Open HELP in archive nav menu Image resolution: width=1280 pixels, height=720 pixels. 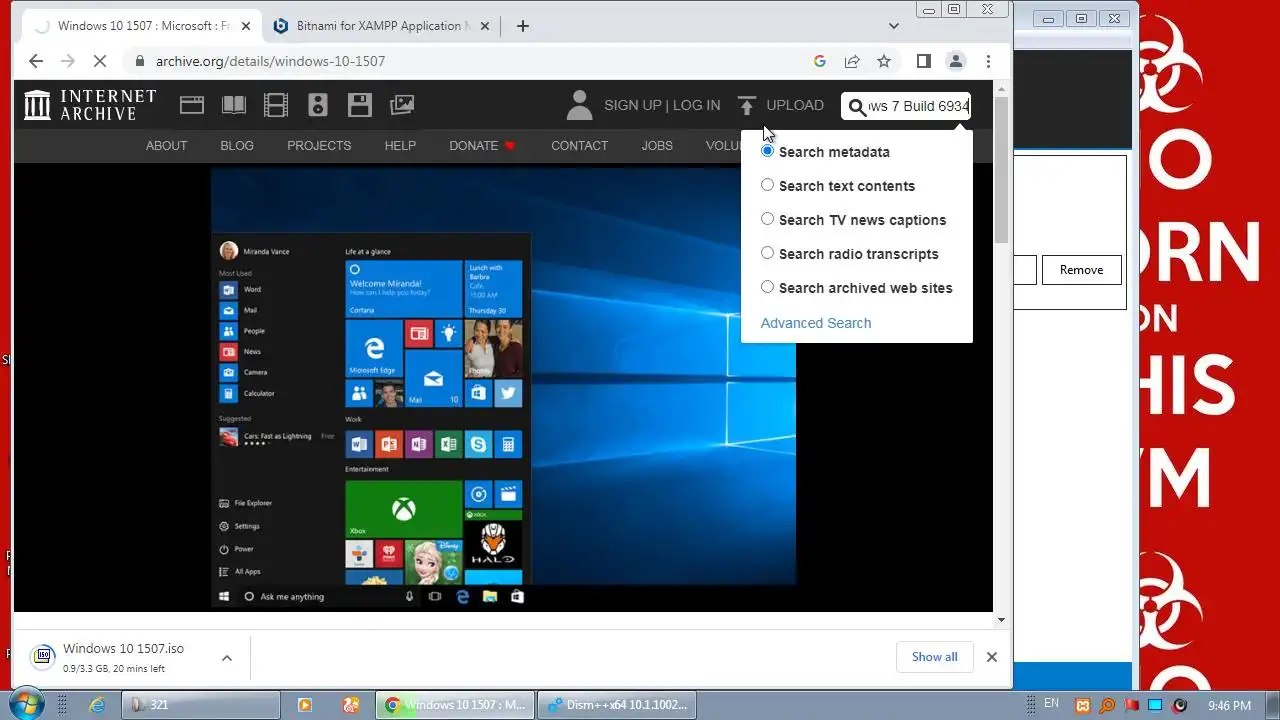(400, 145)
